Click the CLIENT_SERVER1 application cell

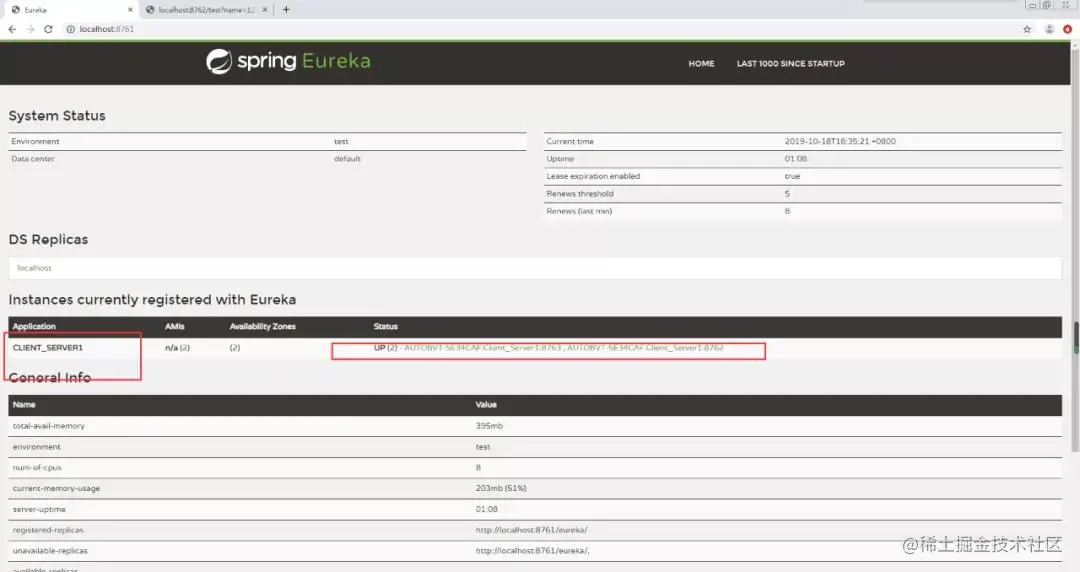48,348
